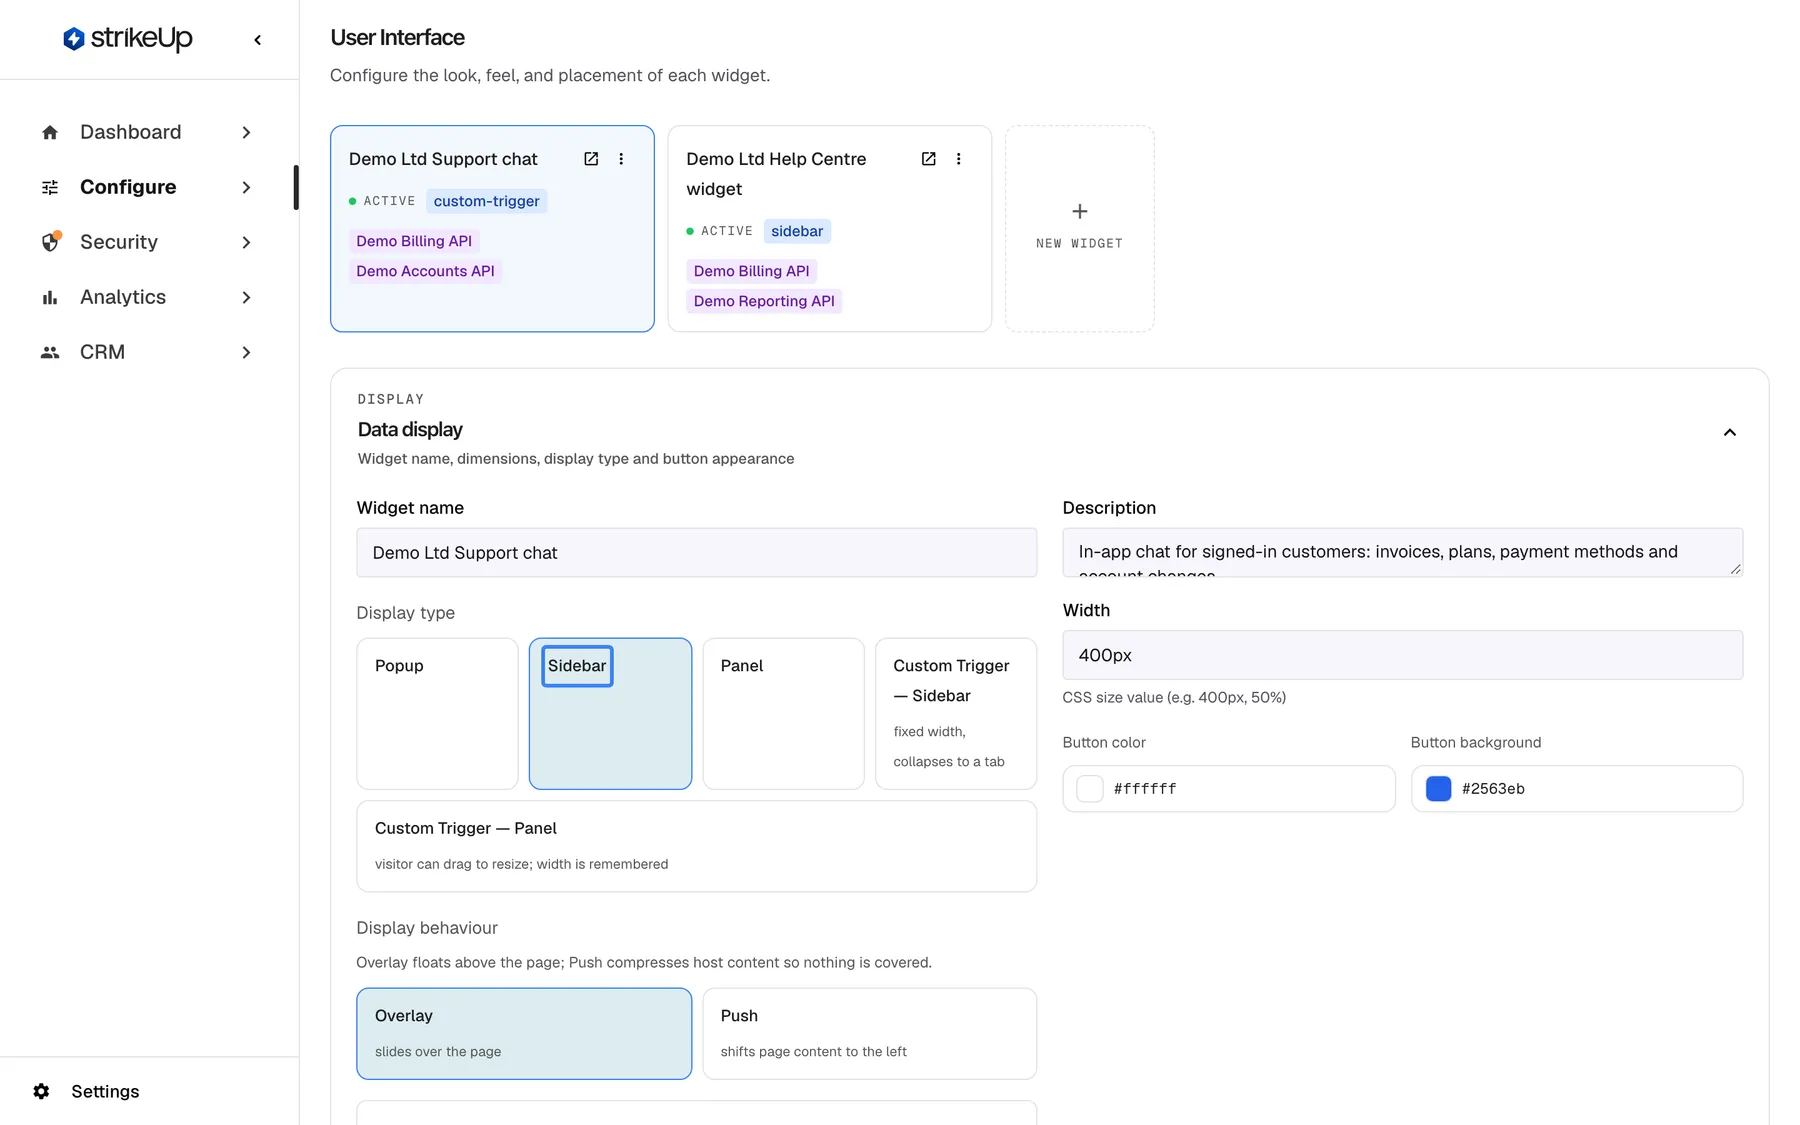The image size is (1800, 1125).
Task: Click the Demo Reporting API tag
Action: click(x=764, y=301)
